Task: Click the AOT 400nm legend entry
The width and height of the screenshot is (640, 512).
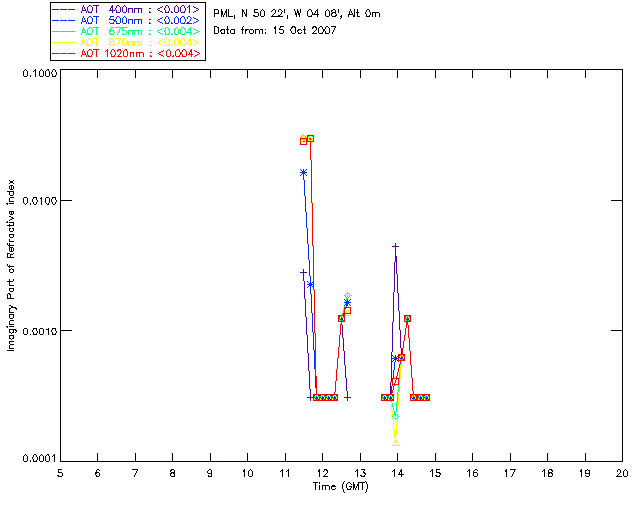Action: point(127,9)
